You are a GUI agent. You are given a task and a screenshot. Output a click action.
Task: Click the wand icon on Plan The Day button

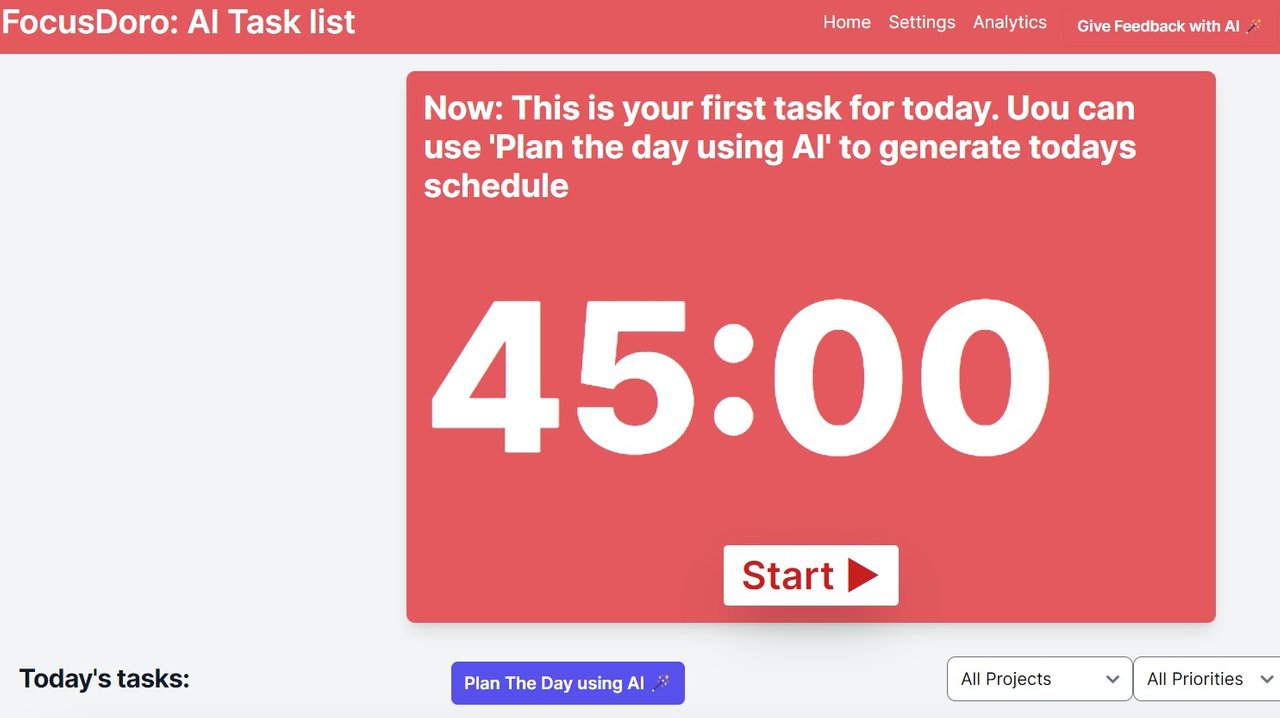[x=661, y=683]
